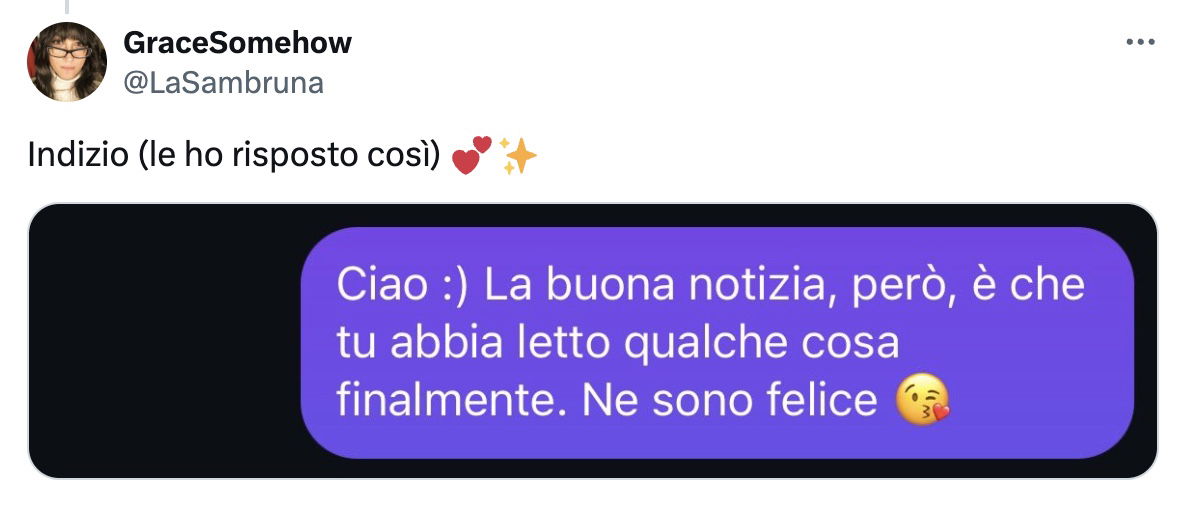Open the @LaSambruna handle link

(223, 82)
